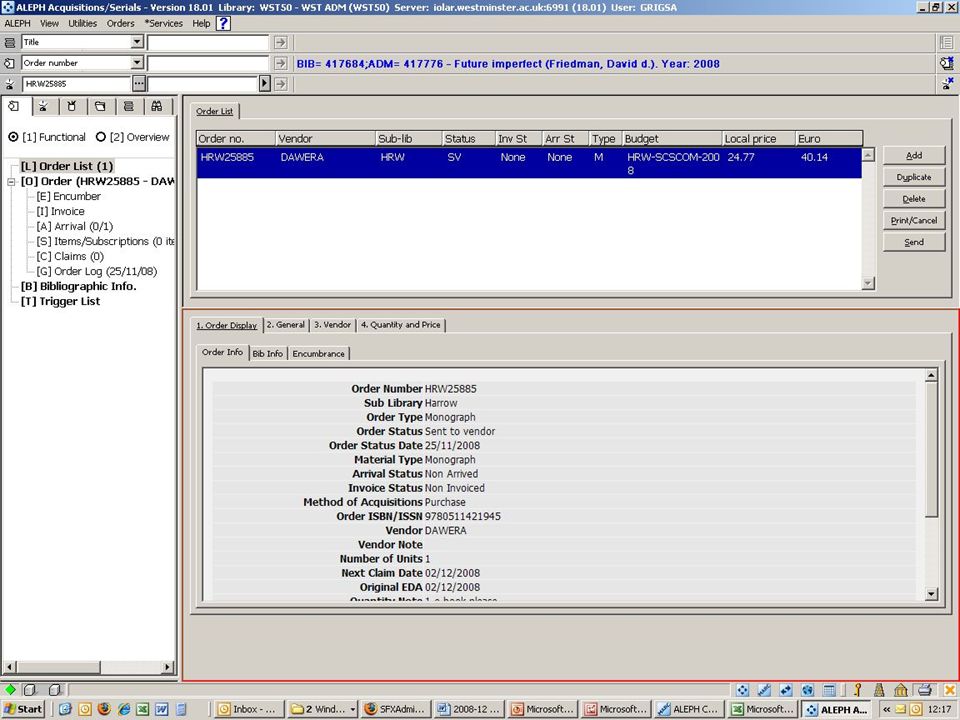Viewport: 960px width, 720px height.
Task: Select the [2] Overview radio button
Action: [x=101, y=137]
